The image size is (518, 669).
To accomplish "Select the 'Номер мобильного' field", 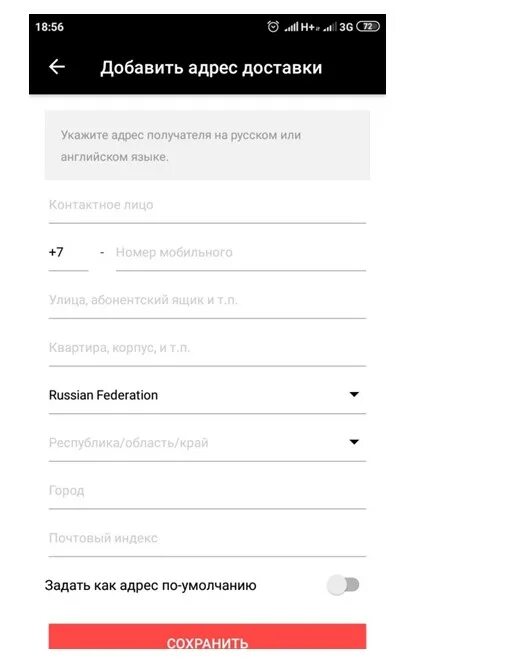I will 241,253.
